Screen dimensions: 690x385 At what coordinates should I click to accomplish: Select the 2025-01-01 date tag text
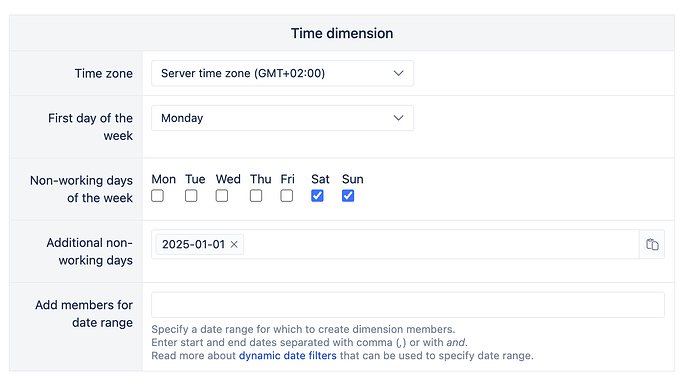193,244
